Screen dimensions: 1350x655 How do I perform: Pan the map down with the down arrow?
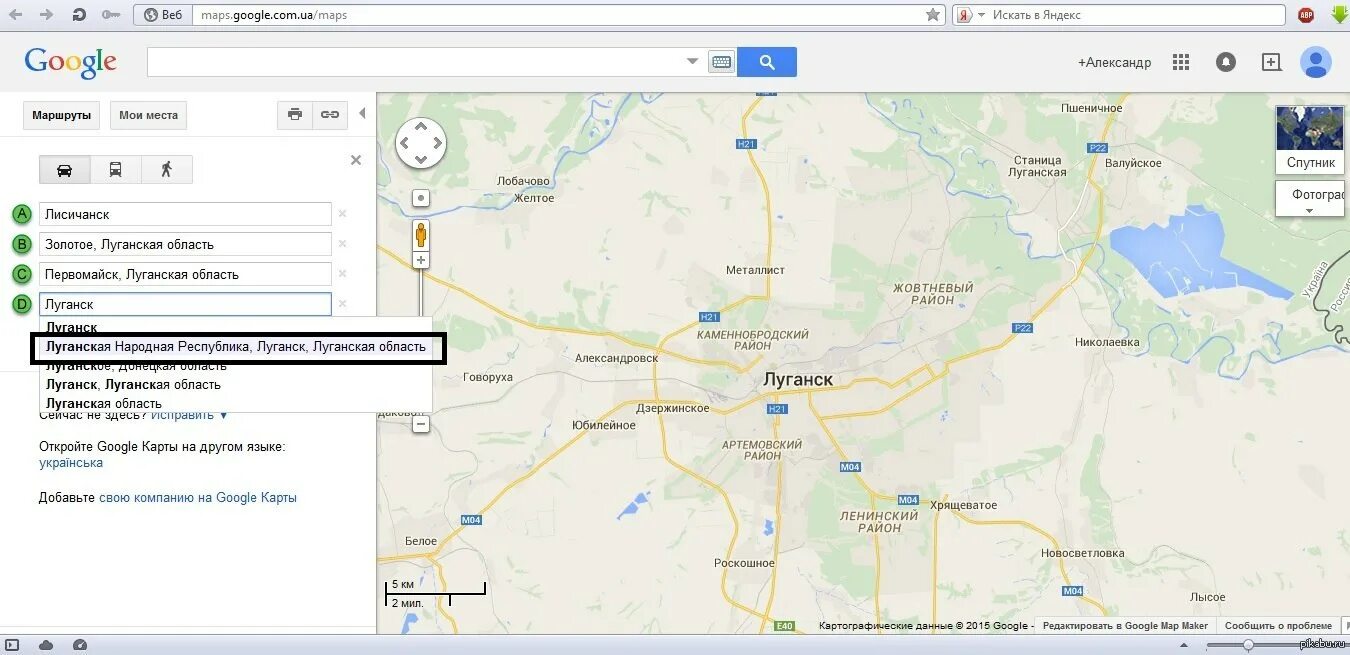(421, 160)
